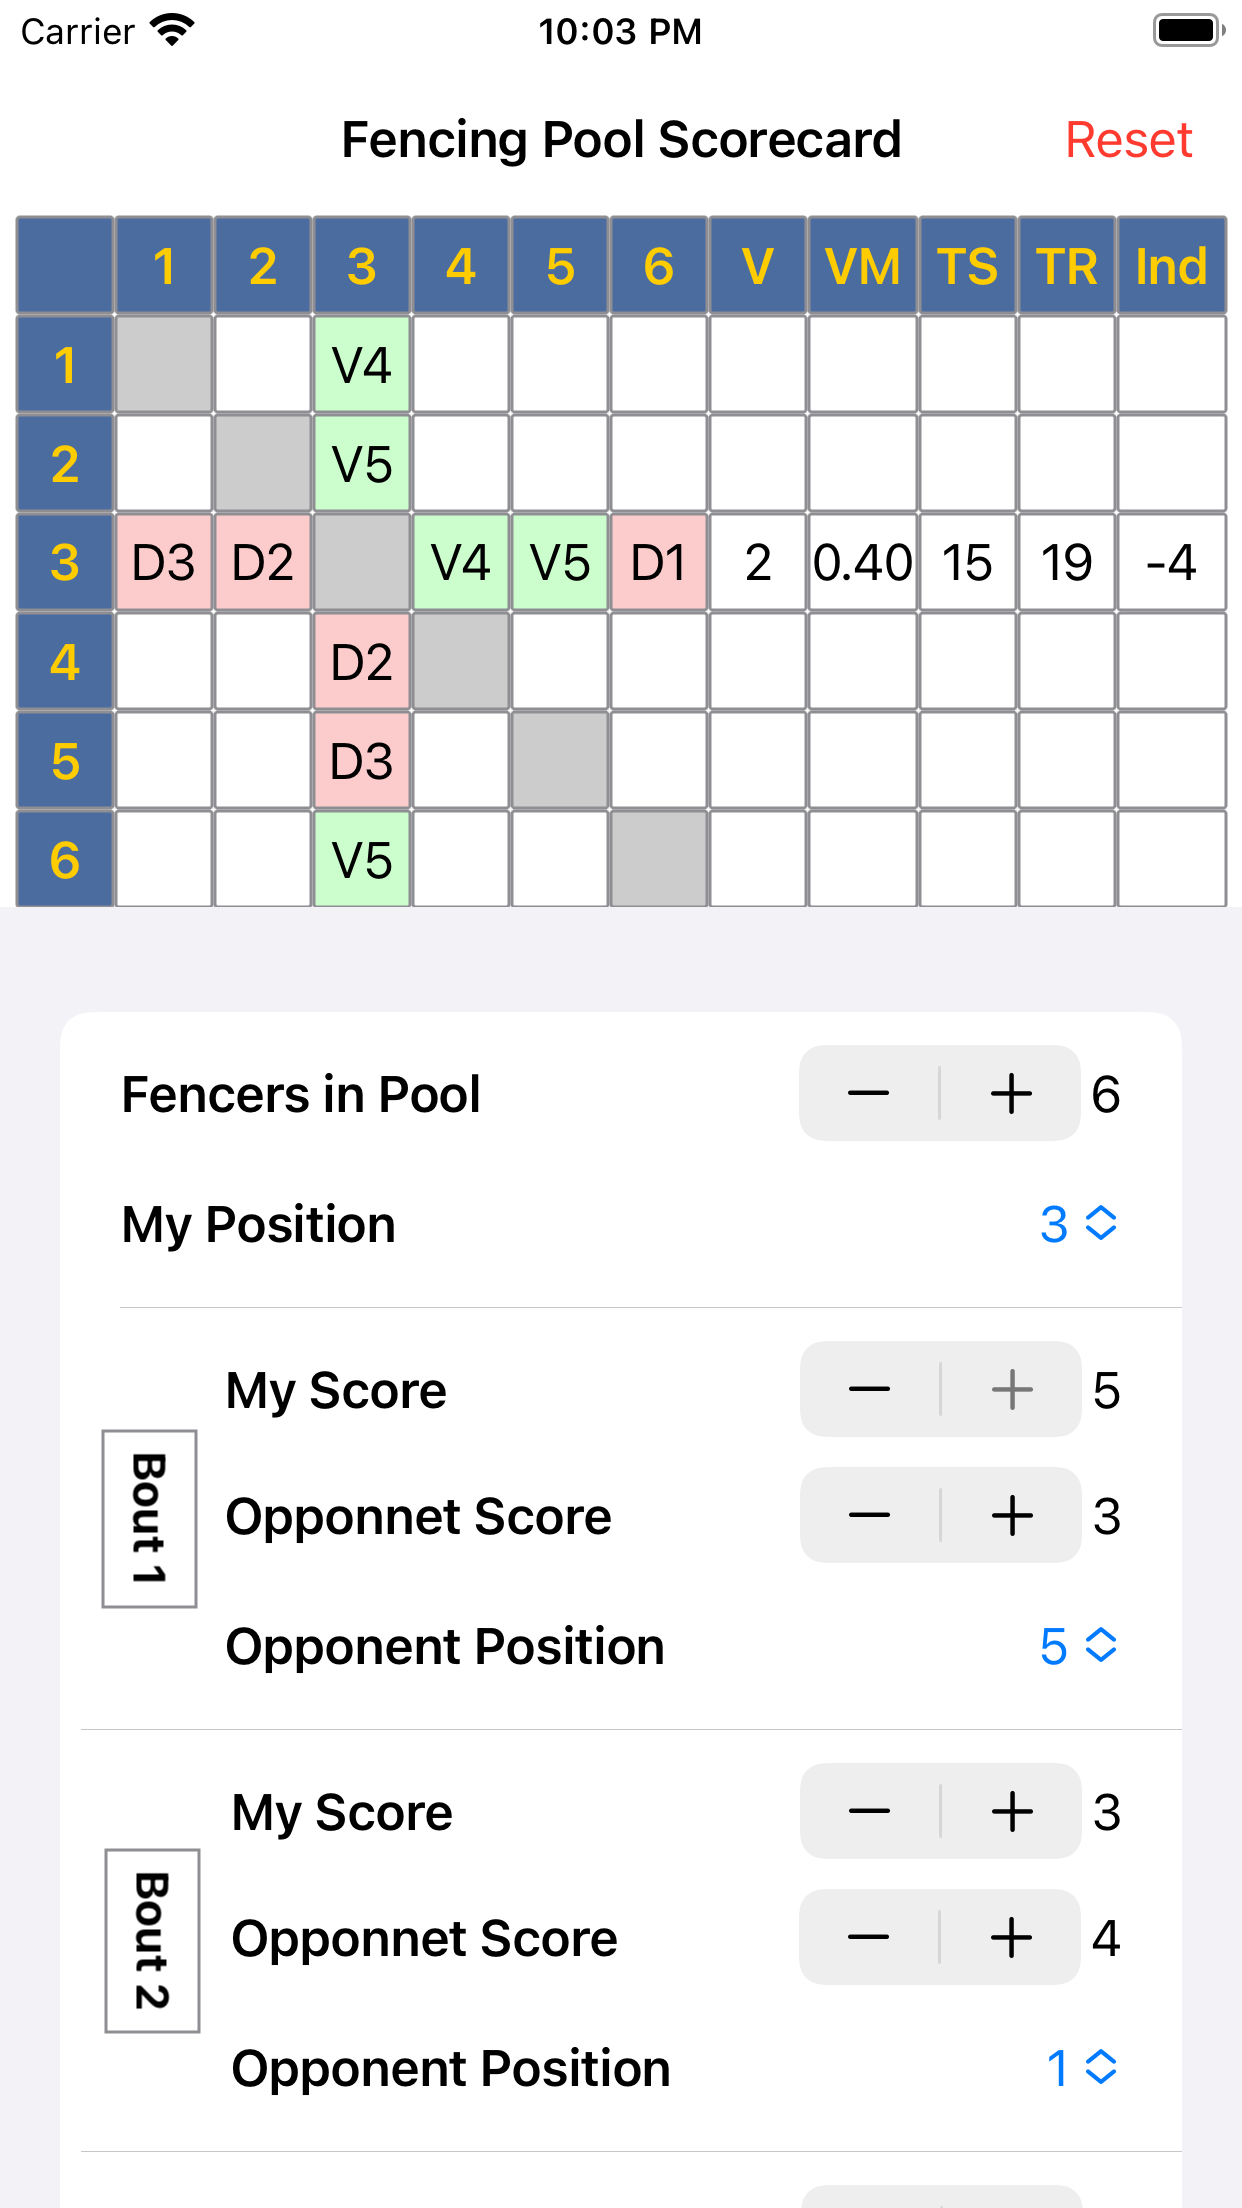Open Bout 1 Opponent Position picker

1078,1646
